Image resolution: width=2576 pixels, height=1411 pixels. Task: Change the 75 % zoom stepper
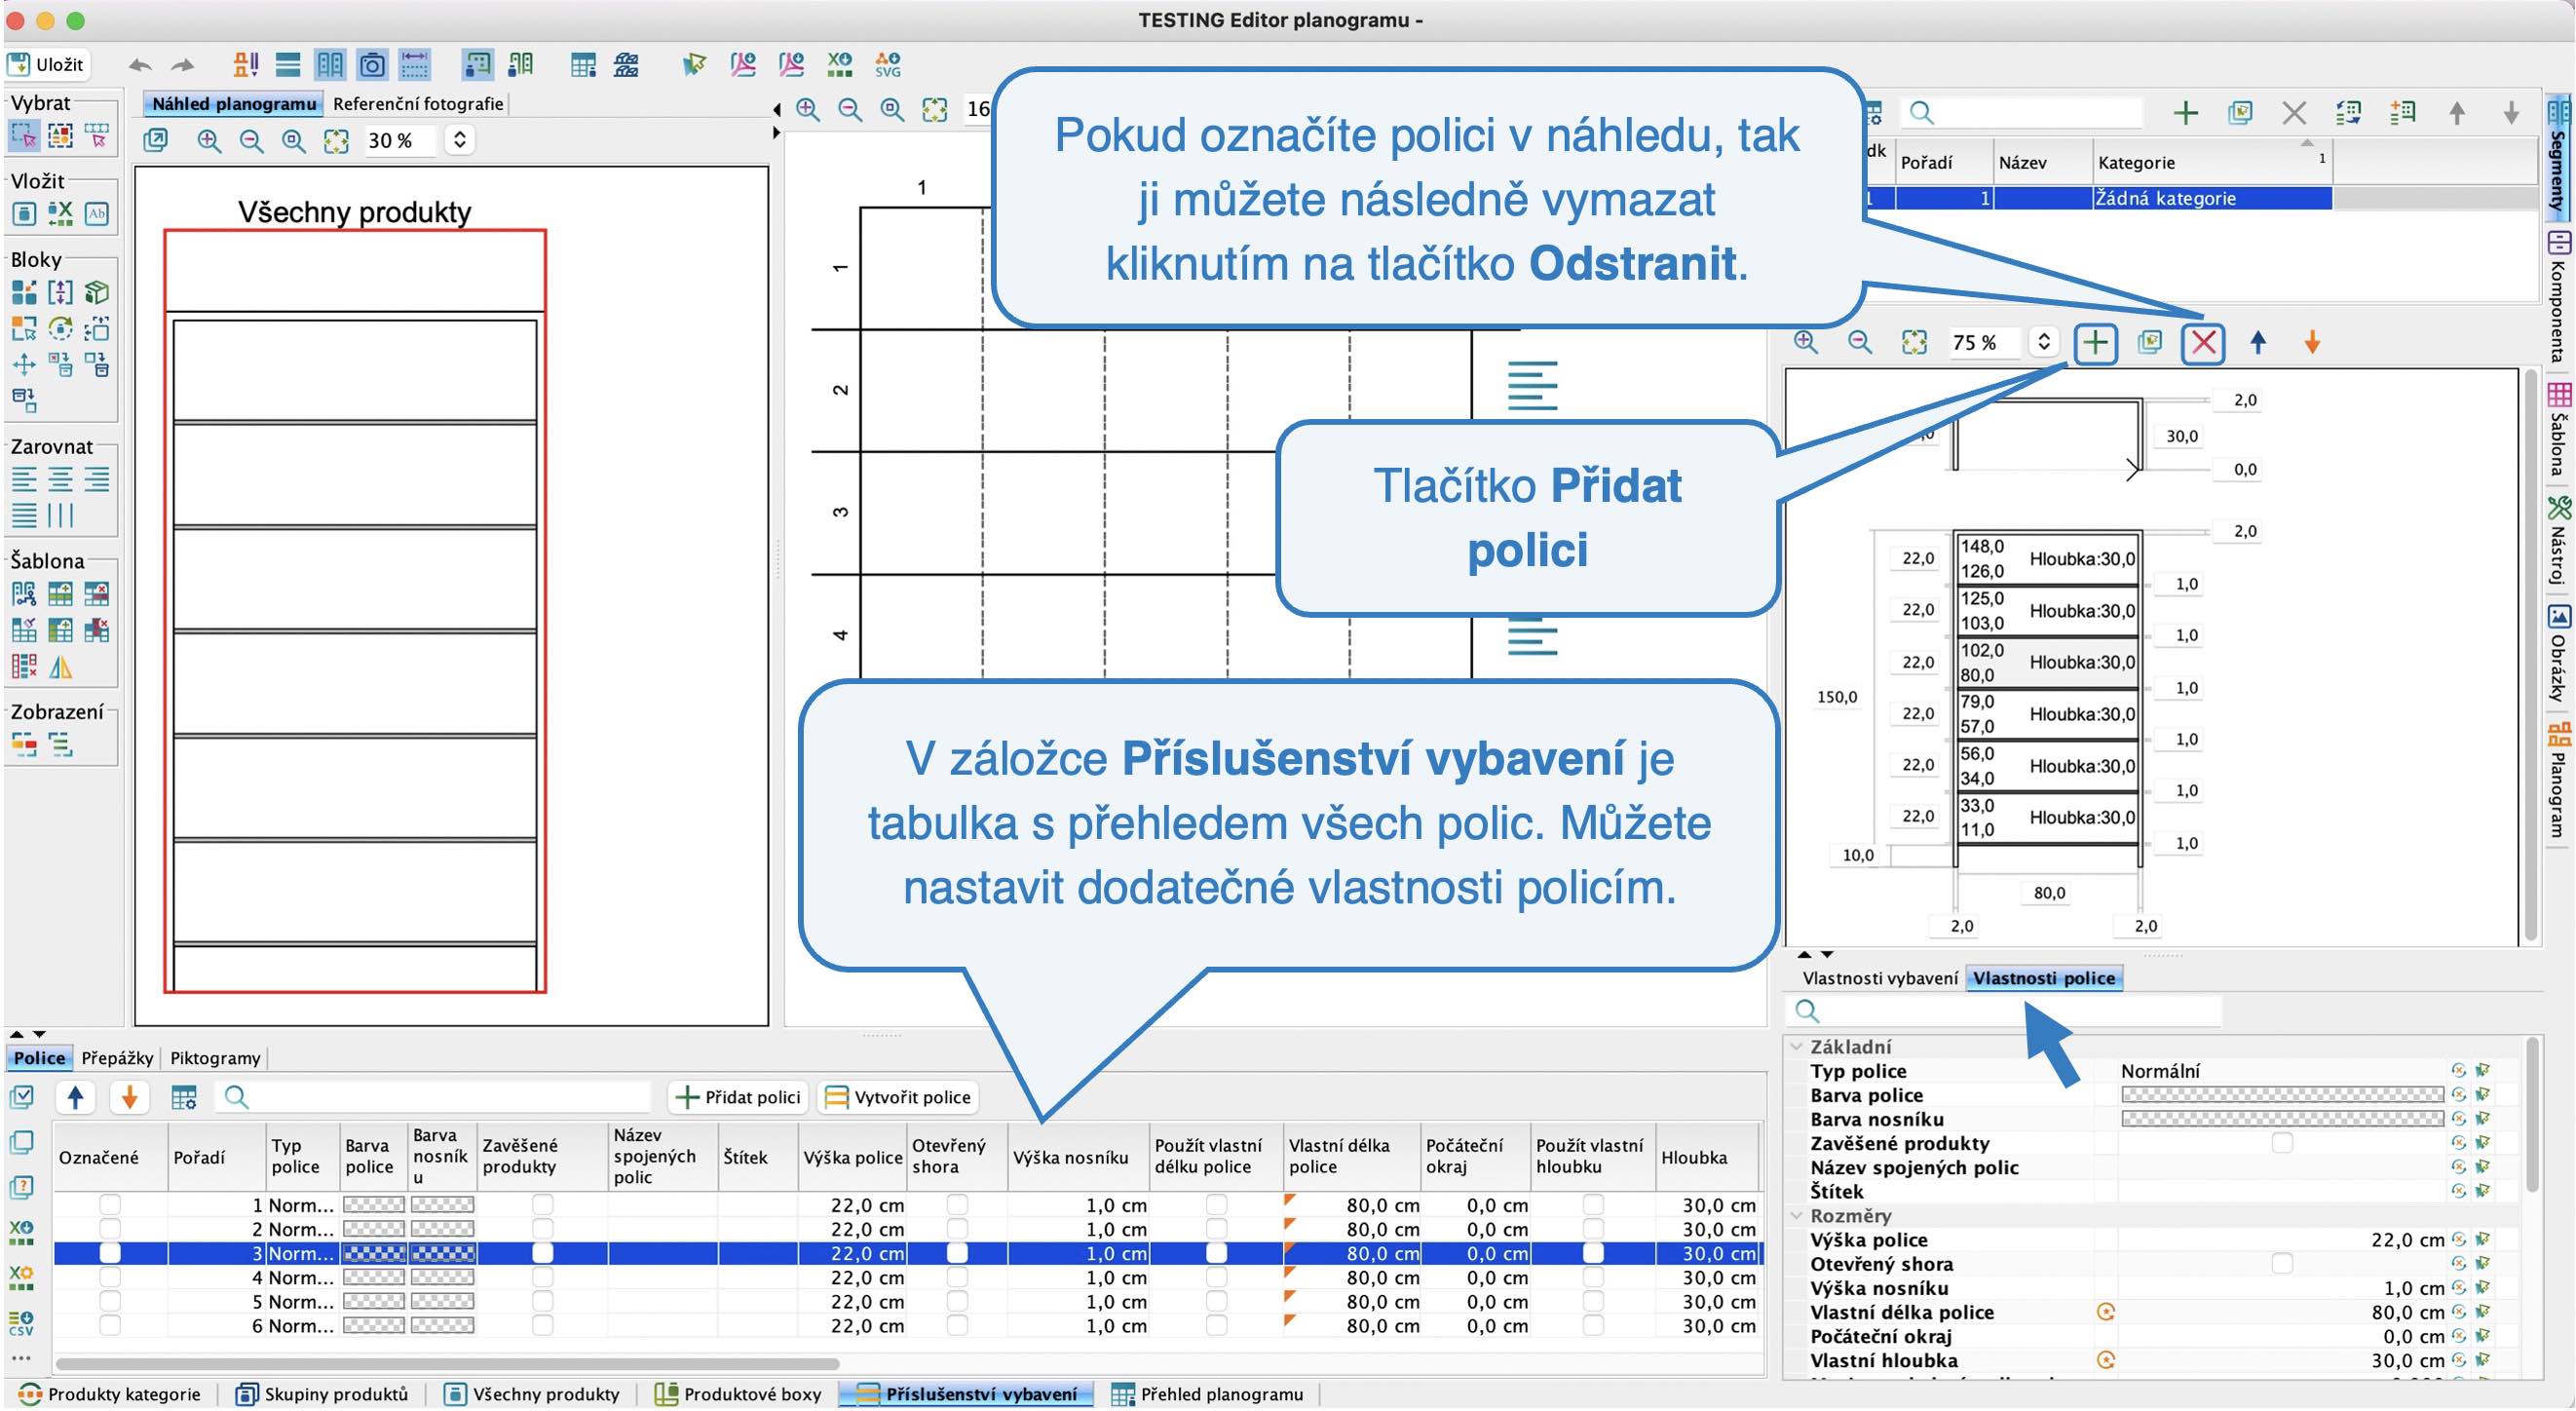point(2044,342)
